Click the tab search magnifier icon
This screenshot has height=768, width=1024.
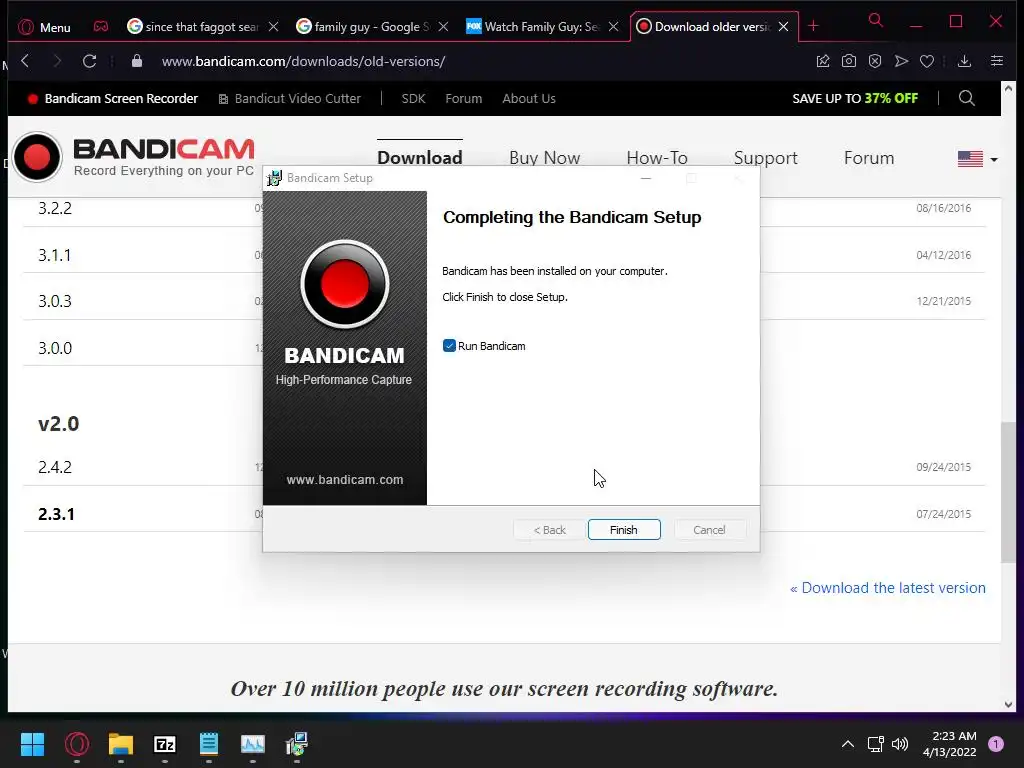[876, 20]
